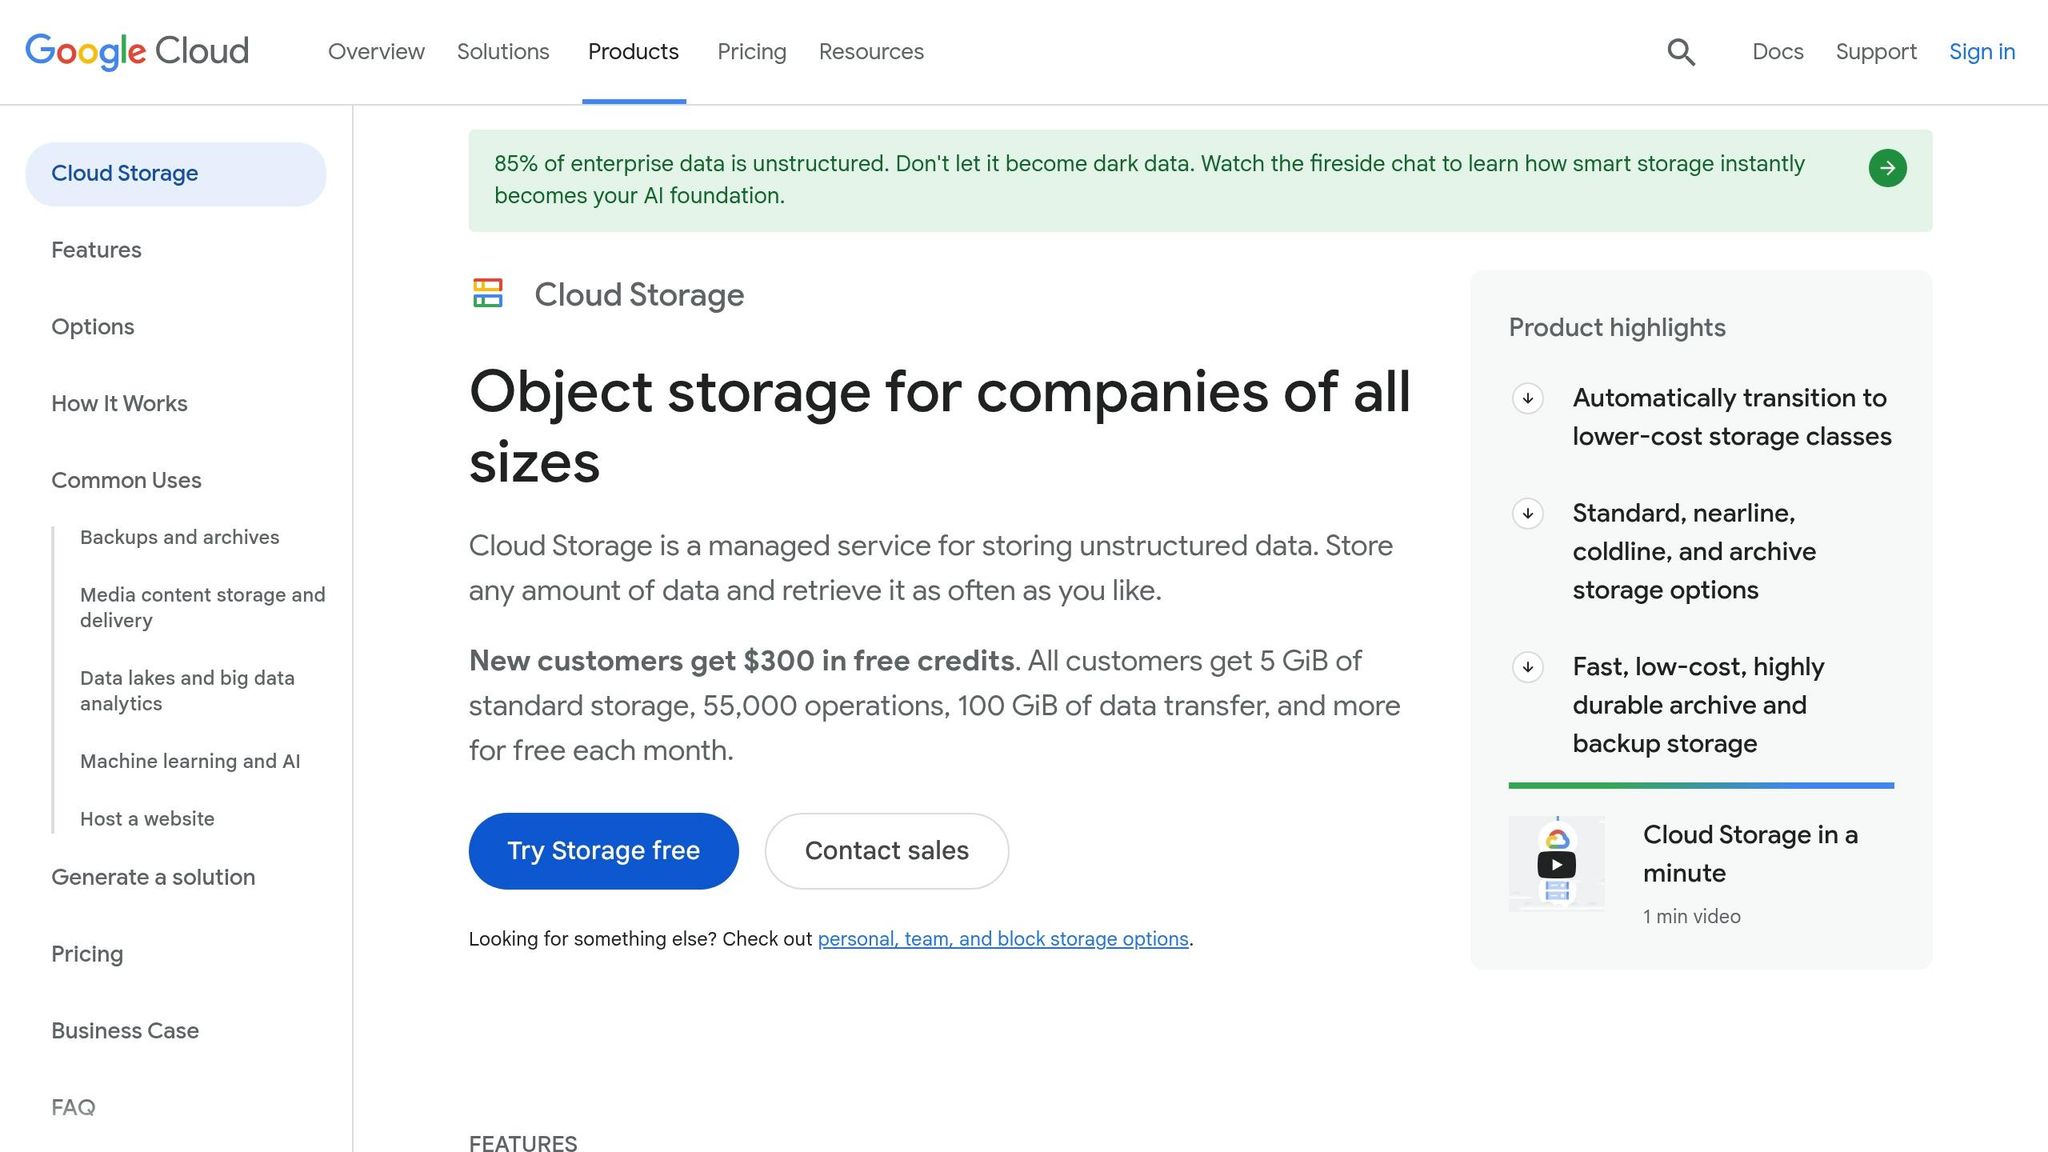This screenshot has width=2048, height=1152.
Task: Click the search magnifier icon
Action: [x=1681, y=52]
